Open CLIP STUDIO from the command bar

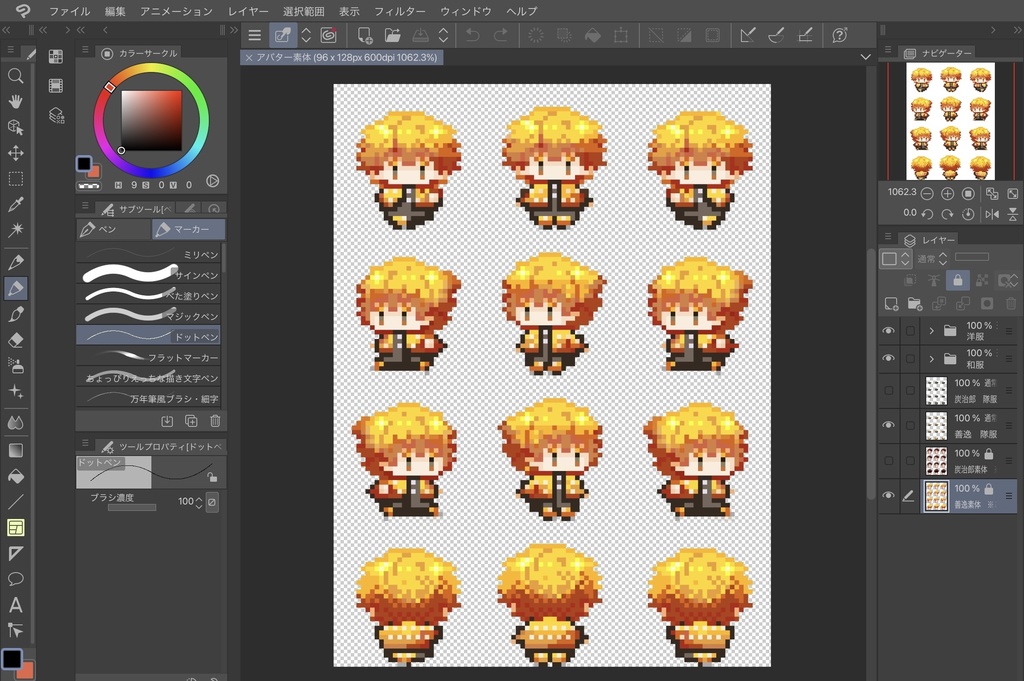(x=328, y=35)
